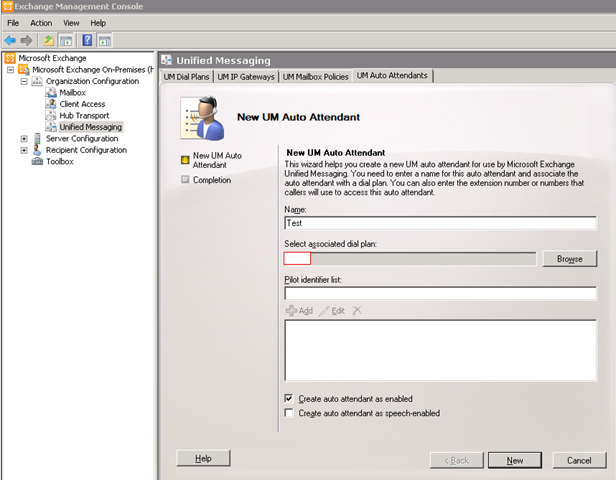This screenshot has height=480, width=616.
Task: Collapse the Organization Configuration node
Action: 24,81
